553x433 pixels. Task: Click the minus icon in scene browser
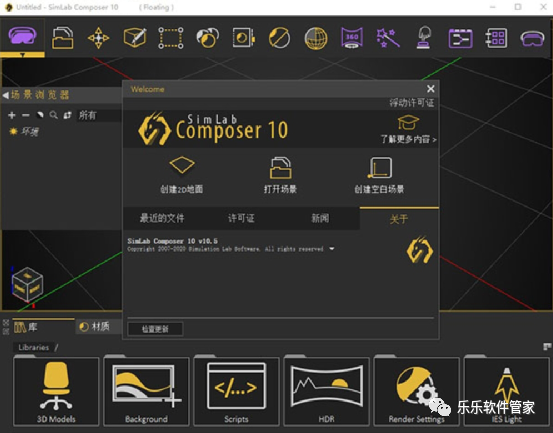[26, 115]
